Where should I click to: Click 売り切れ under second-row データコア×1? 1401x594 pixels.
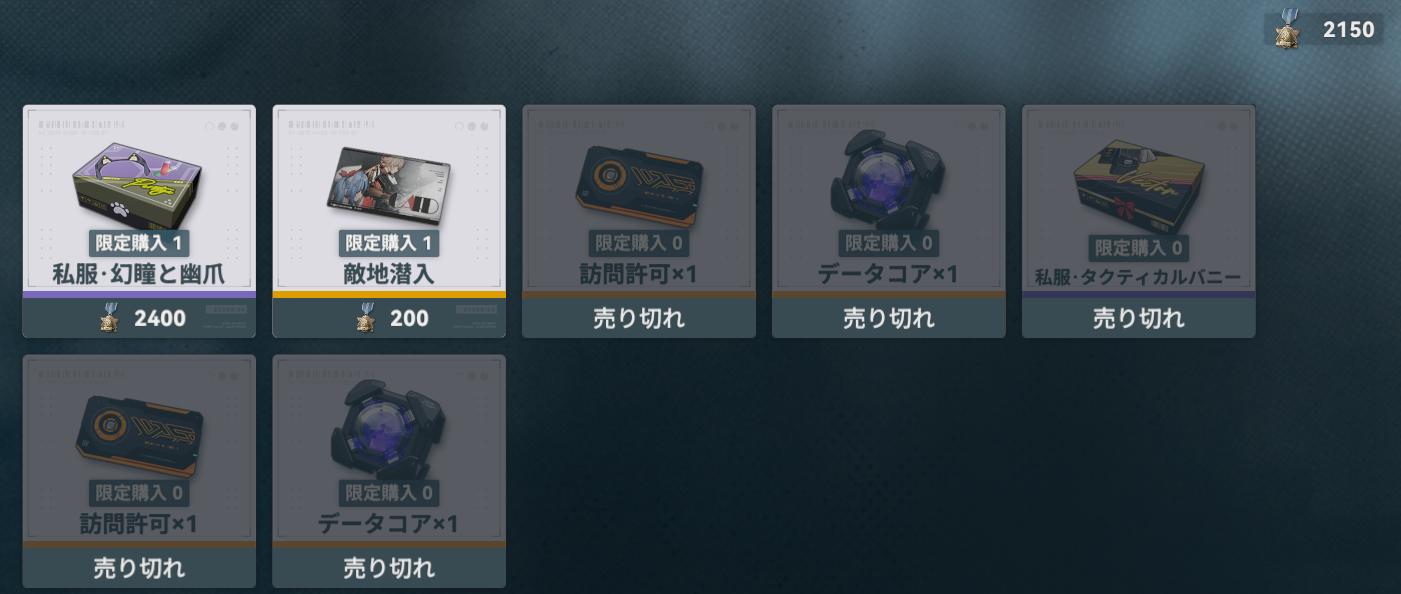389,568
